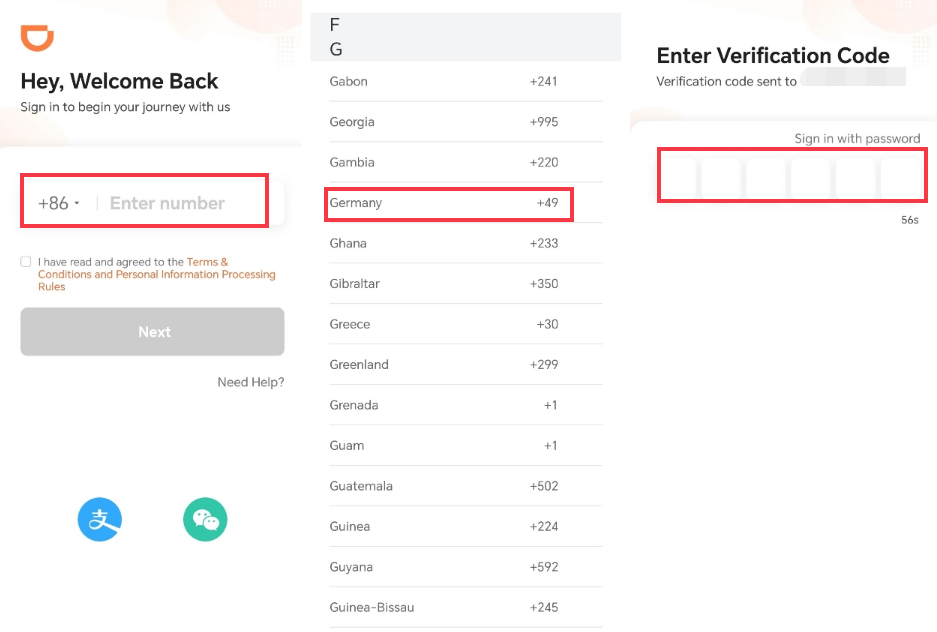Select Gabon +241 from the list

click(x=466, y=81)
